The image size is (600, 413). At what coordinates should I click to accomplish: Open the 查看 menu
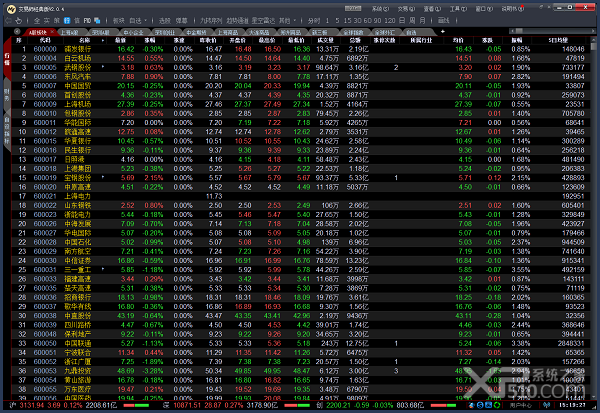[x=432, y=8]
